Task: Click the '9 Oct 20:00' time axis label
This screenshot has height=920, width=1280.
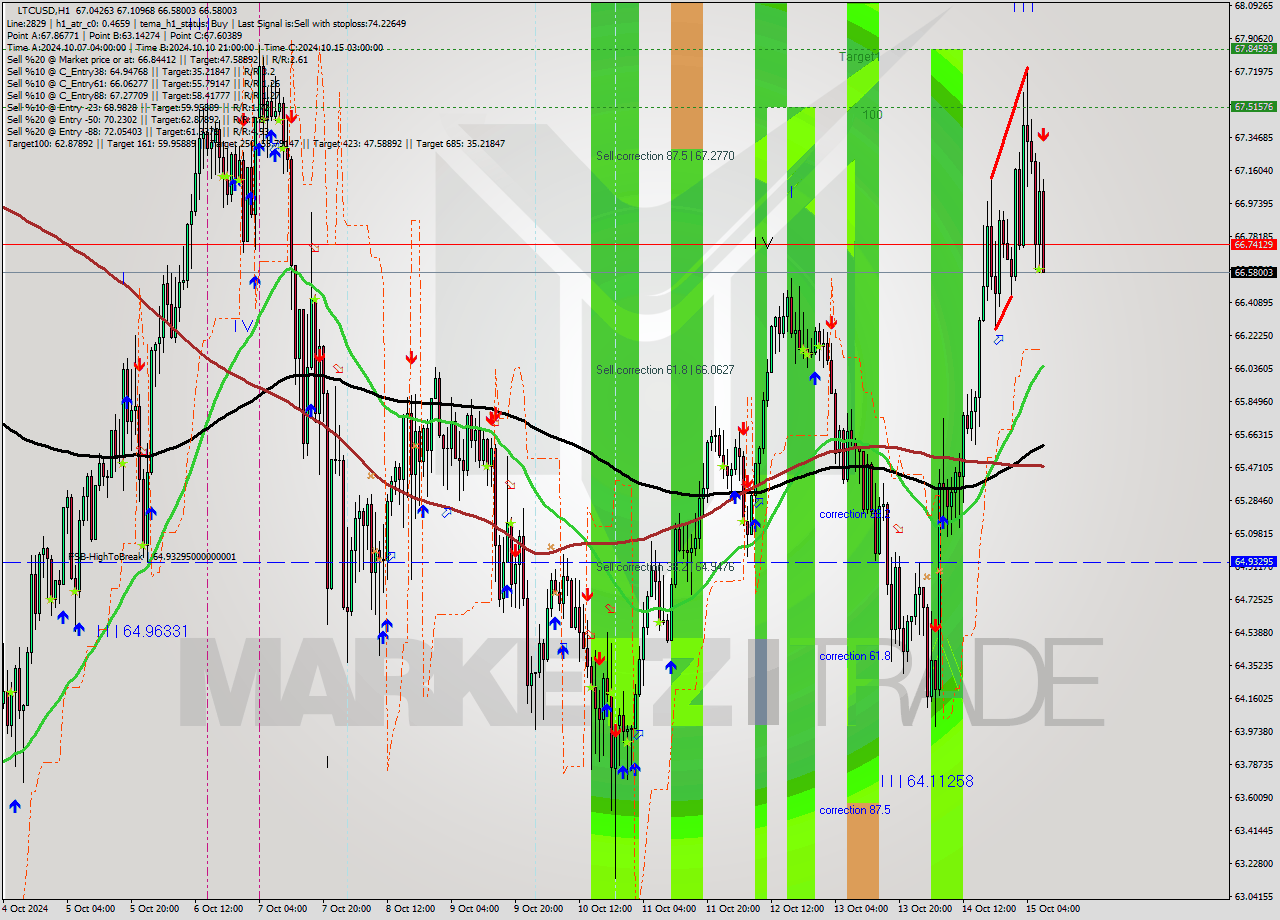Action: [x=538, y=909]
